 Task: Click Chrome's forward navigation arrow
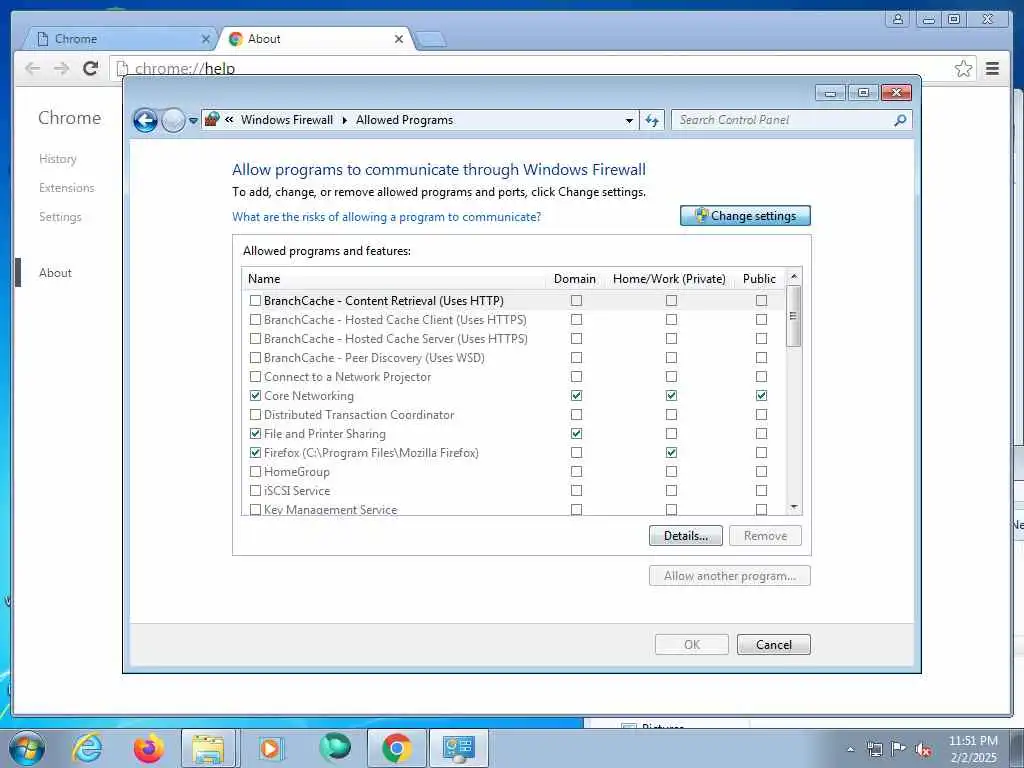pyautogui.click(x=61, y=69)
